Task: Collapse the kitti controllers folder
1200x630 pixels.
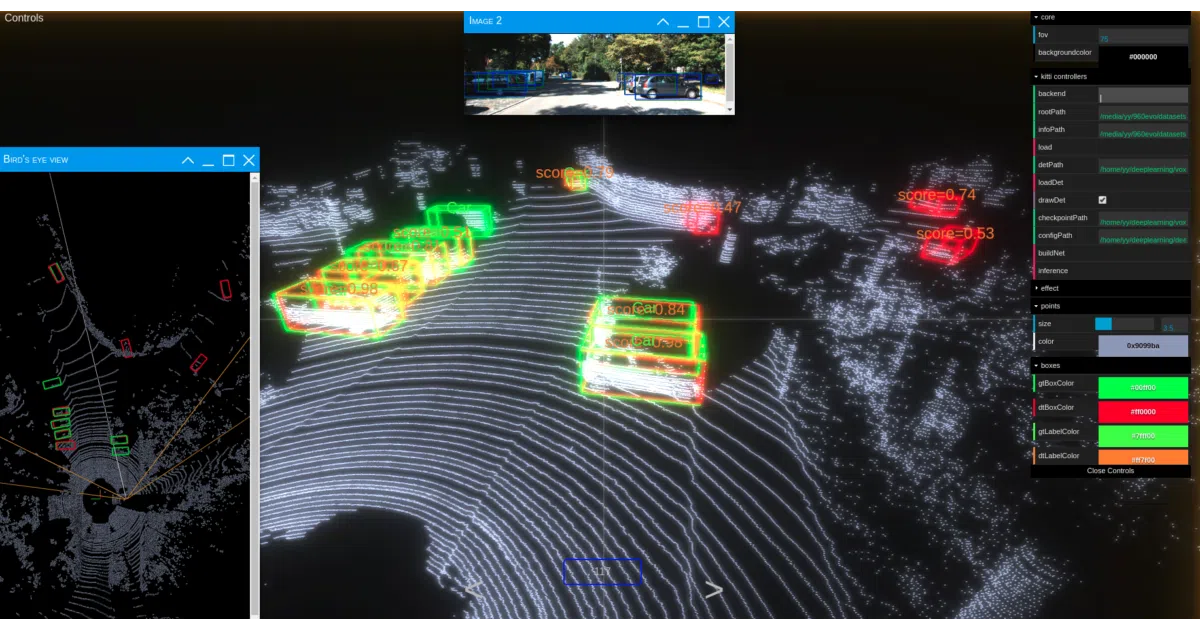Action: pos(1110,76)
